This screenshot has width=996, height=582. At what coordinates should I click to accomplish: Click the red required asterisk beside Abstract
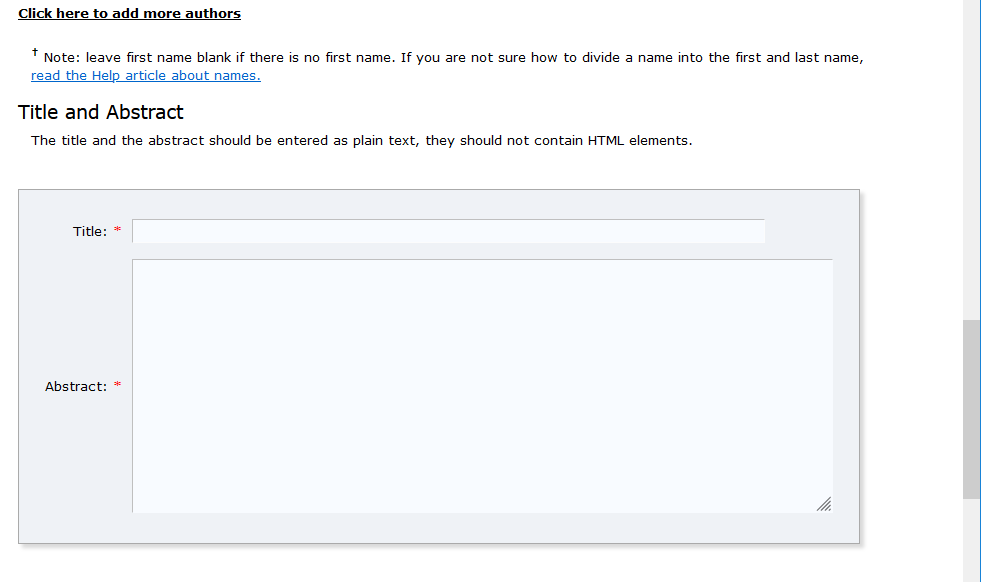pyautogui.click(x=117, y=385)
